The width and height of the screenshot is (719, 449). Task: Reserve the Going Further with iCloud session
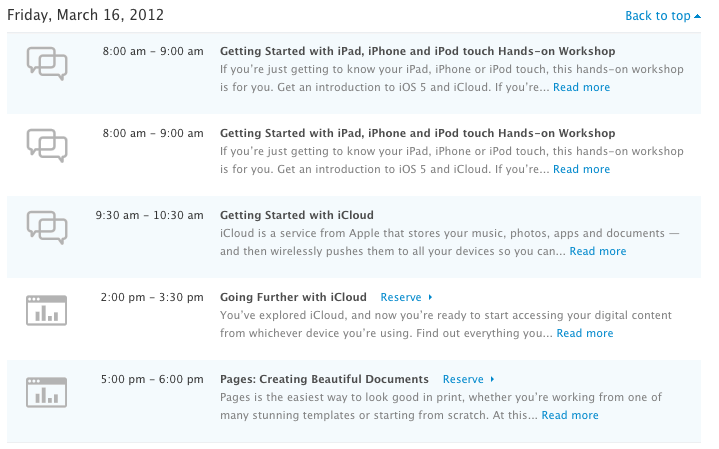pyautogui.click(x=401, y=297)
